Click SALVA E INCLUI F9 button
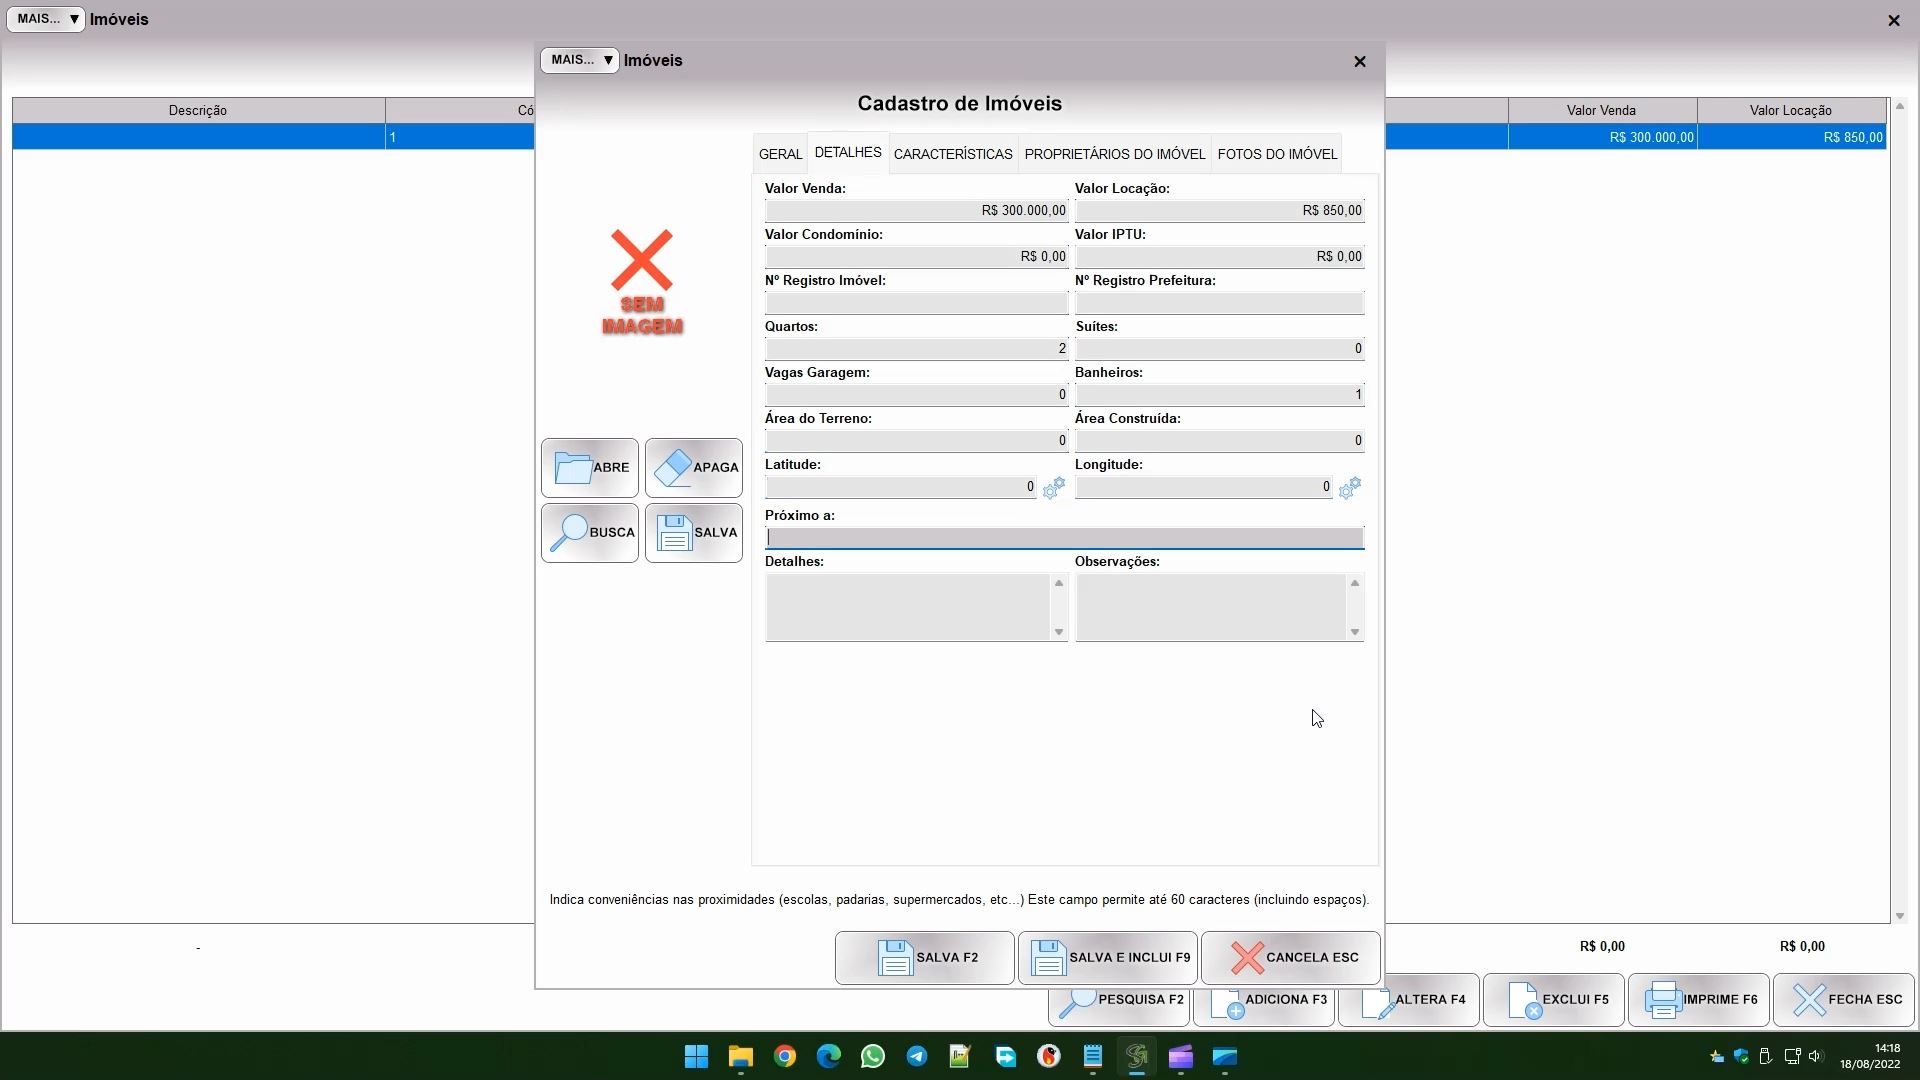The image size is (1920, 1080). pos(1108,958)
